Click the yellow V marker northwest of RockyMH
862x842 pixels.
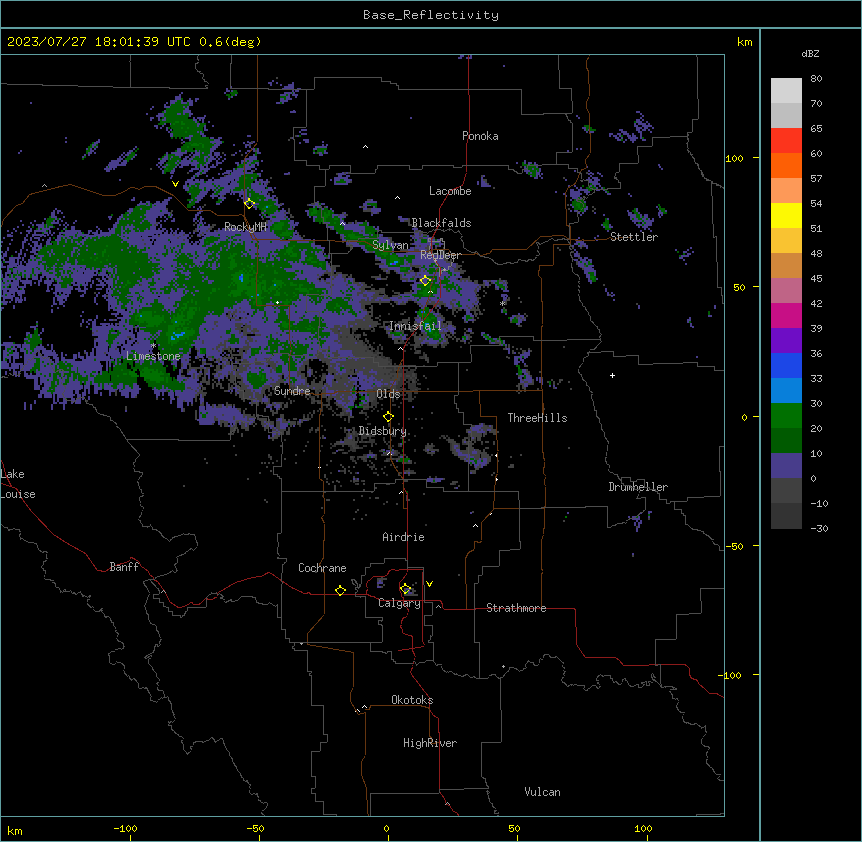point(175,184)
